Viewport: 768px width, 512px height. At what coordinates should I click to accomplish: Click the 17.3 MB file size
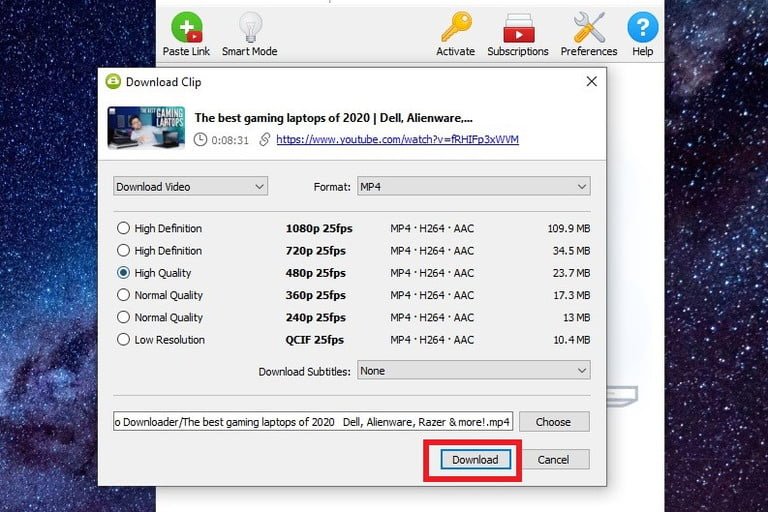click(572, 295)
